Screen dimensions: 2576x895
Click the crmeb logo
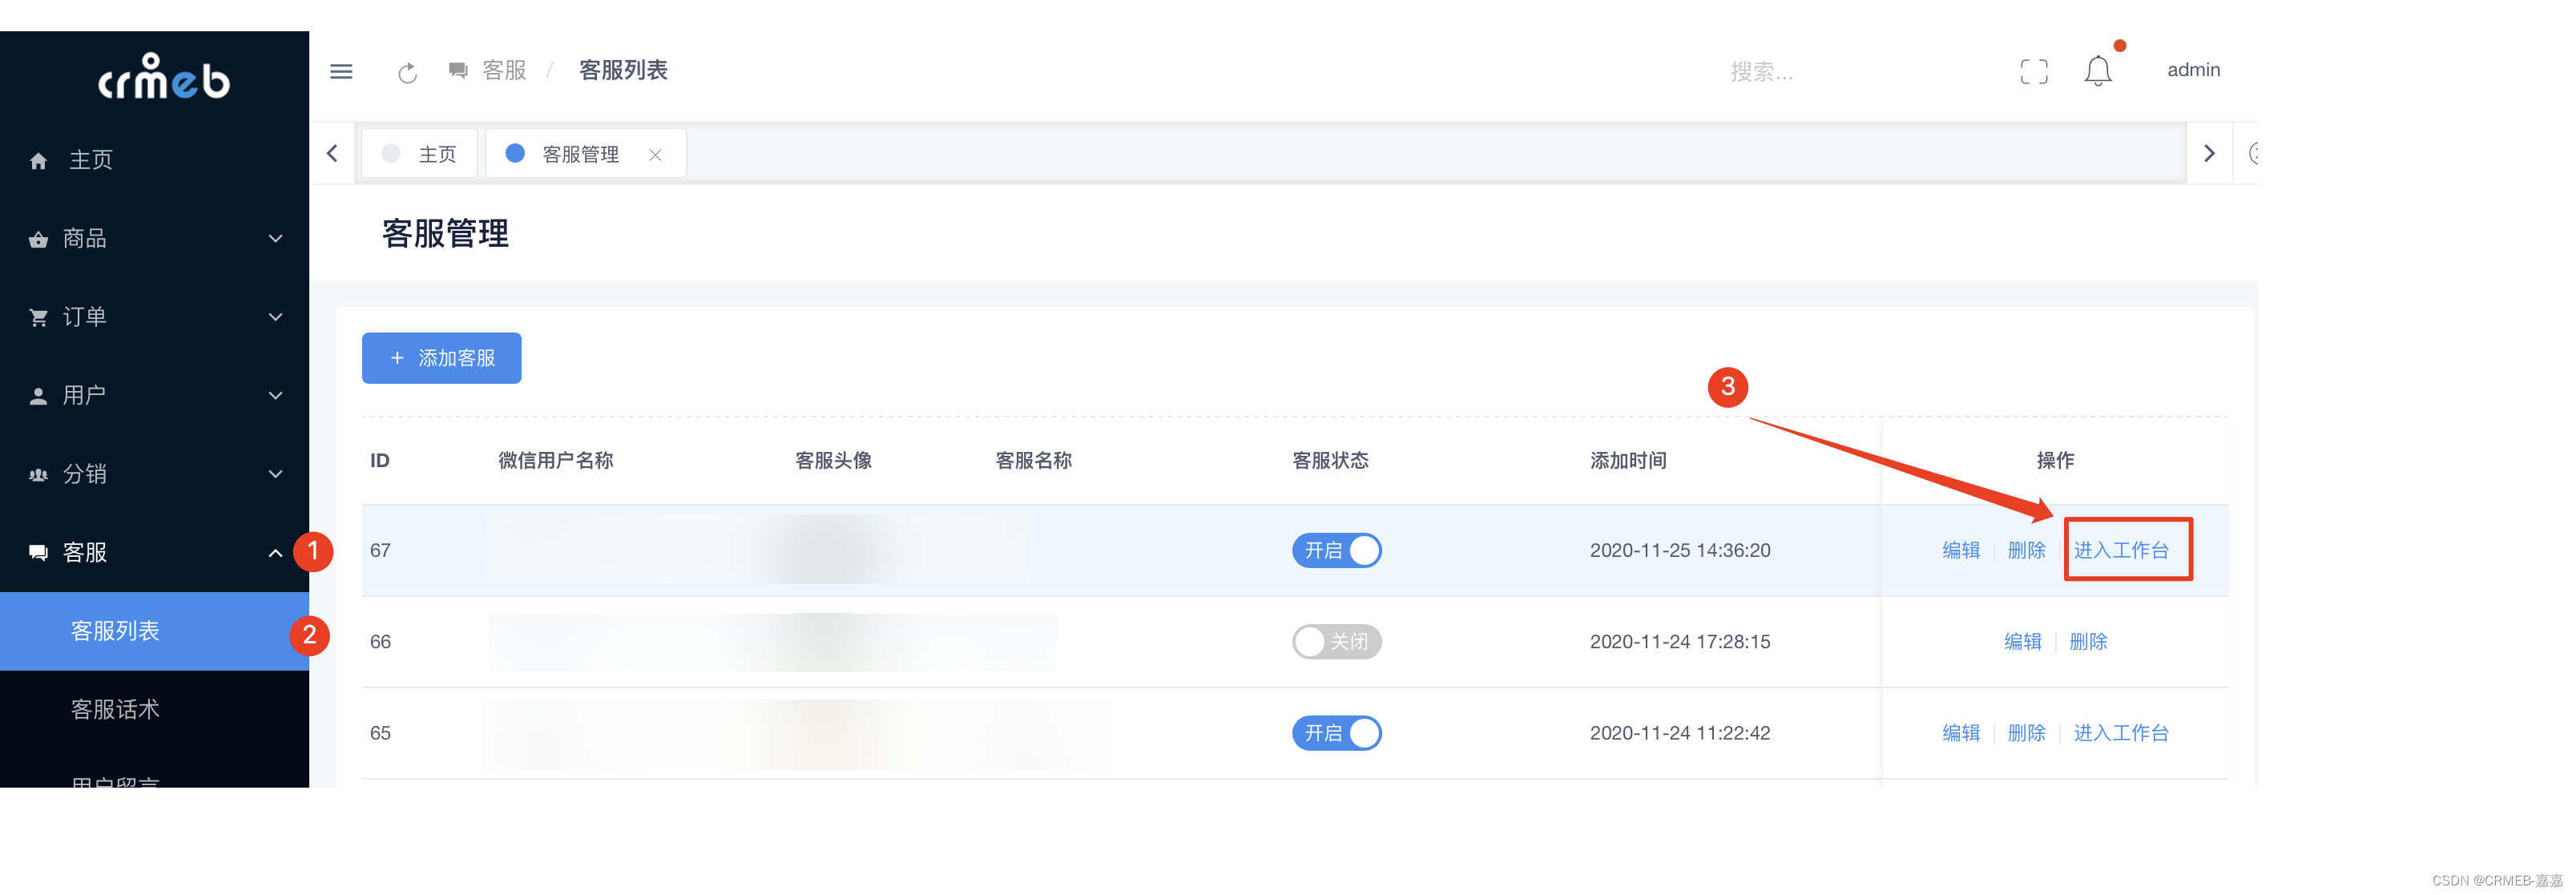pos(163,77)
